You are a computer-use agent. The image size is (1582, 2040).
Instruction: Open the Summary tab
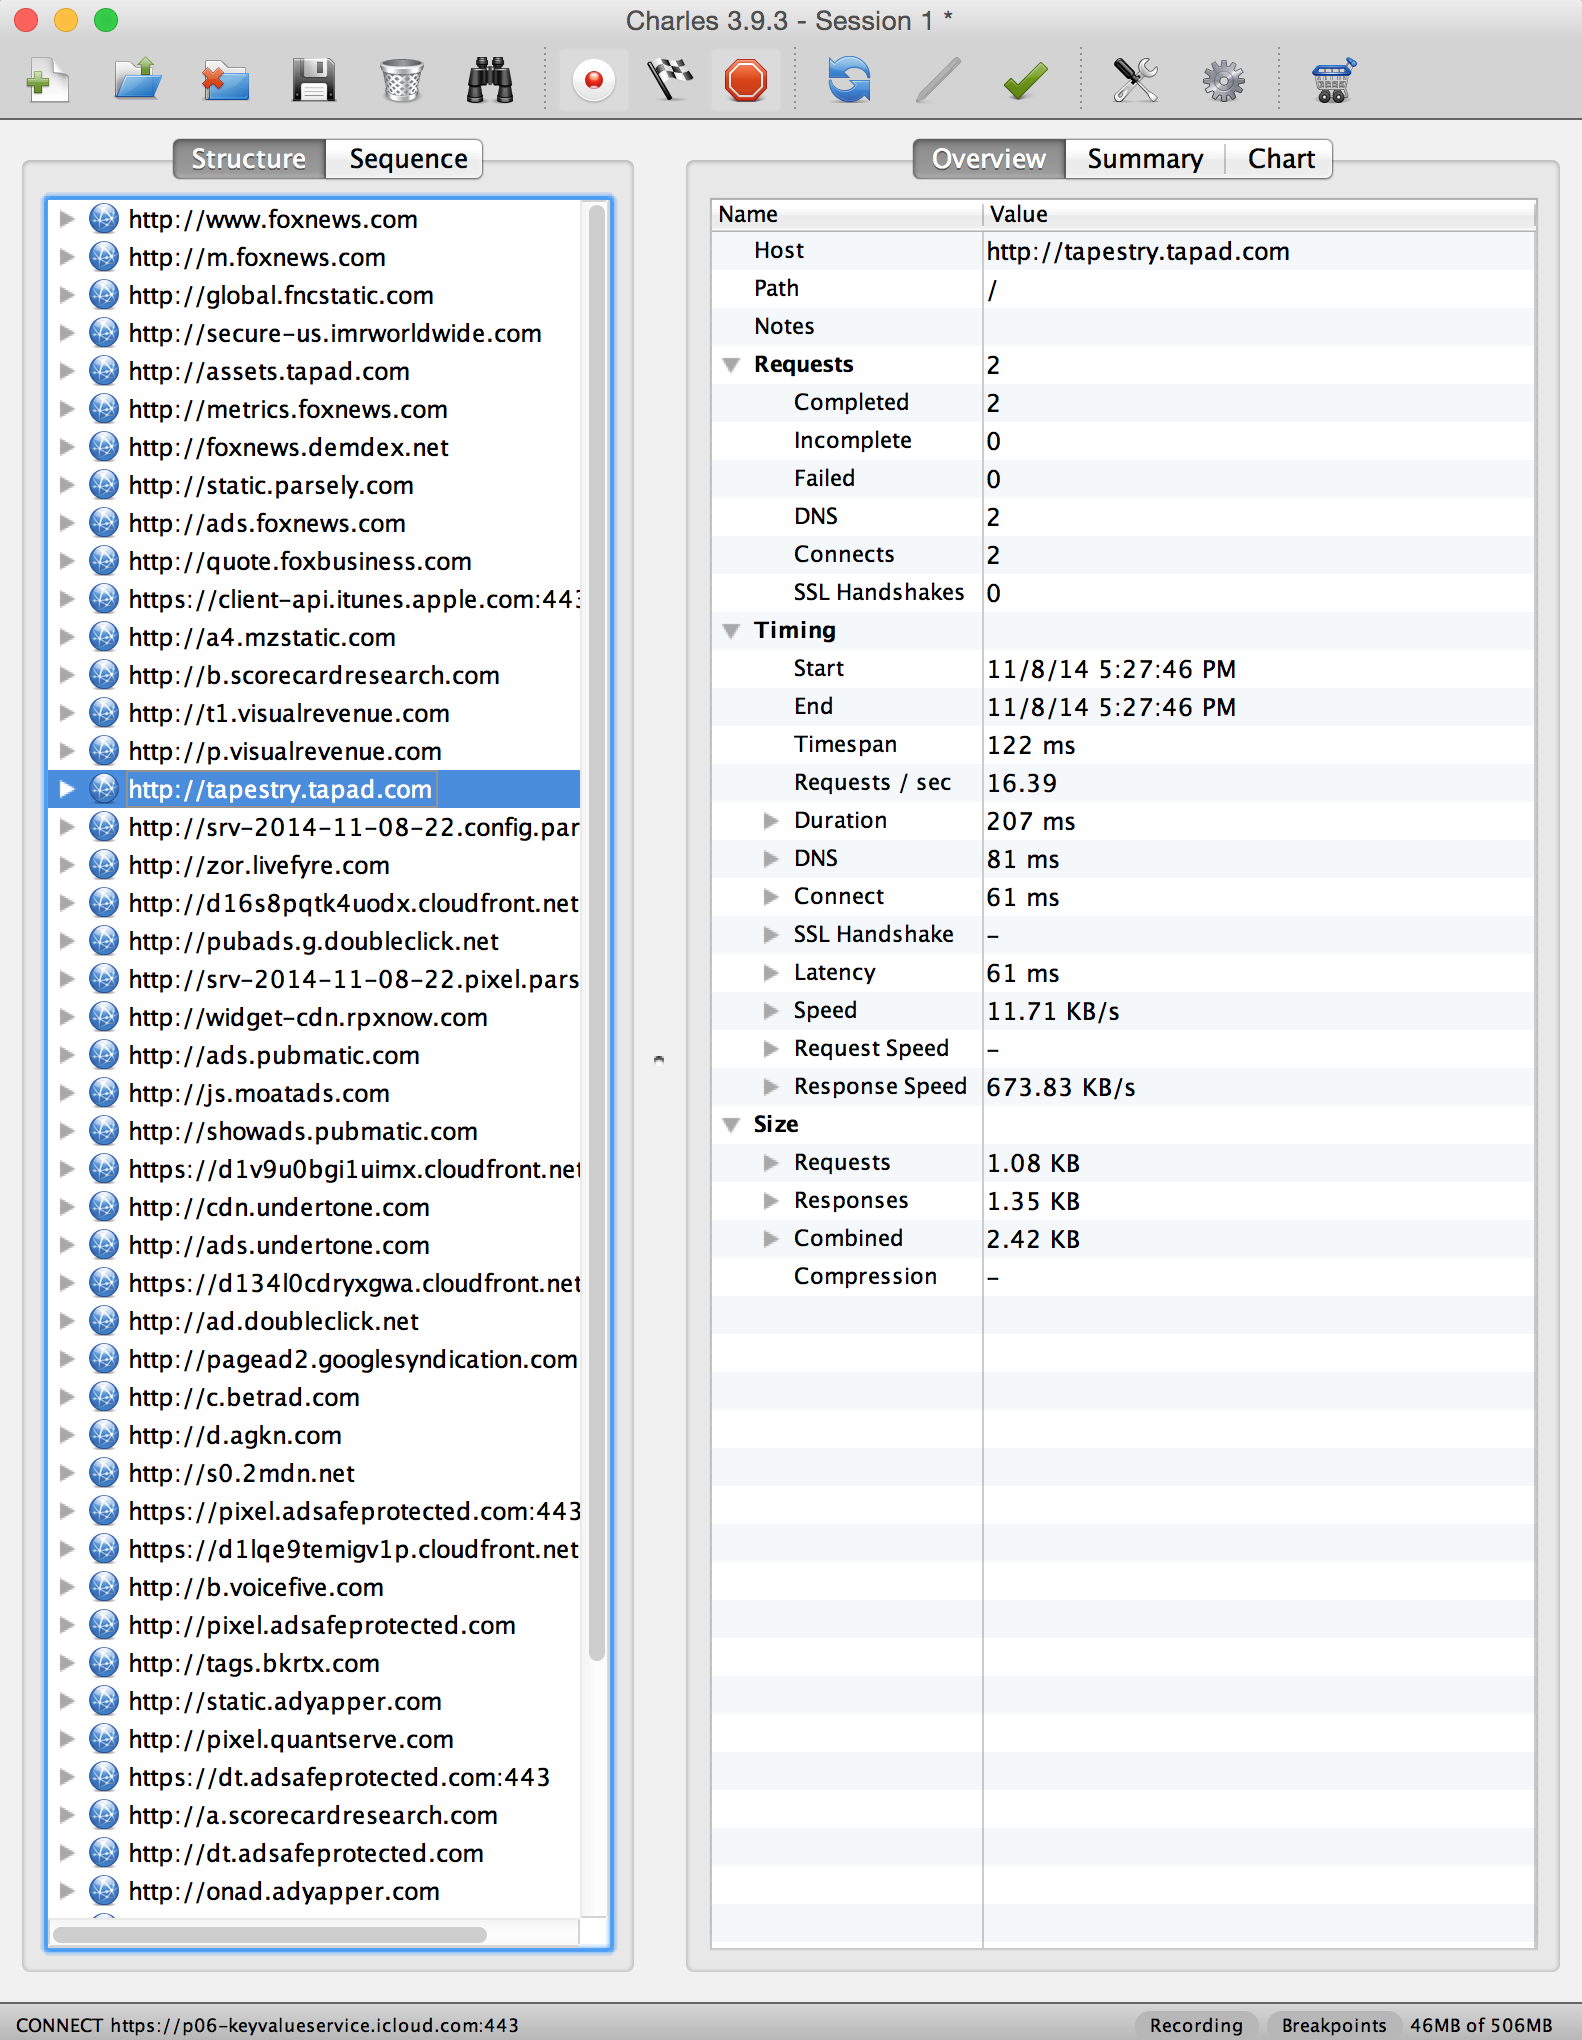click(1145, 159)
